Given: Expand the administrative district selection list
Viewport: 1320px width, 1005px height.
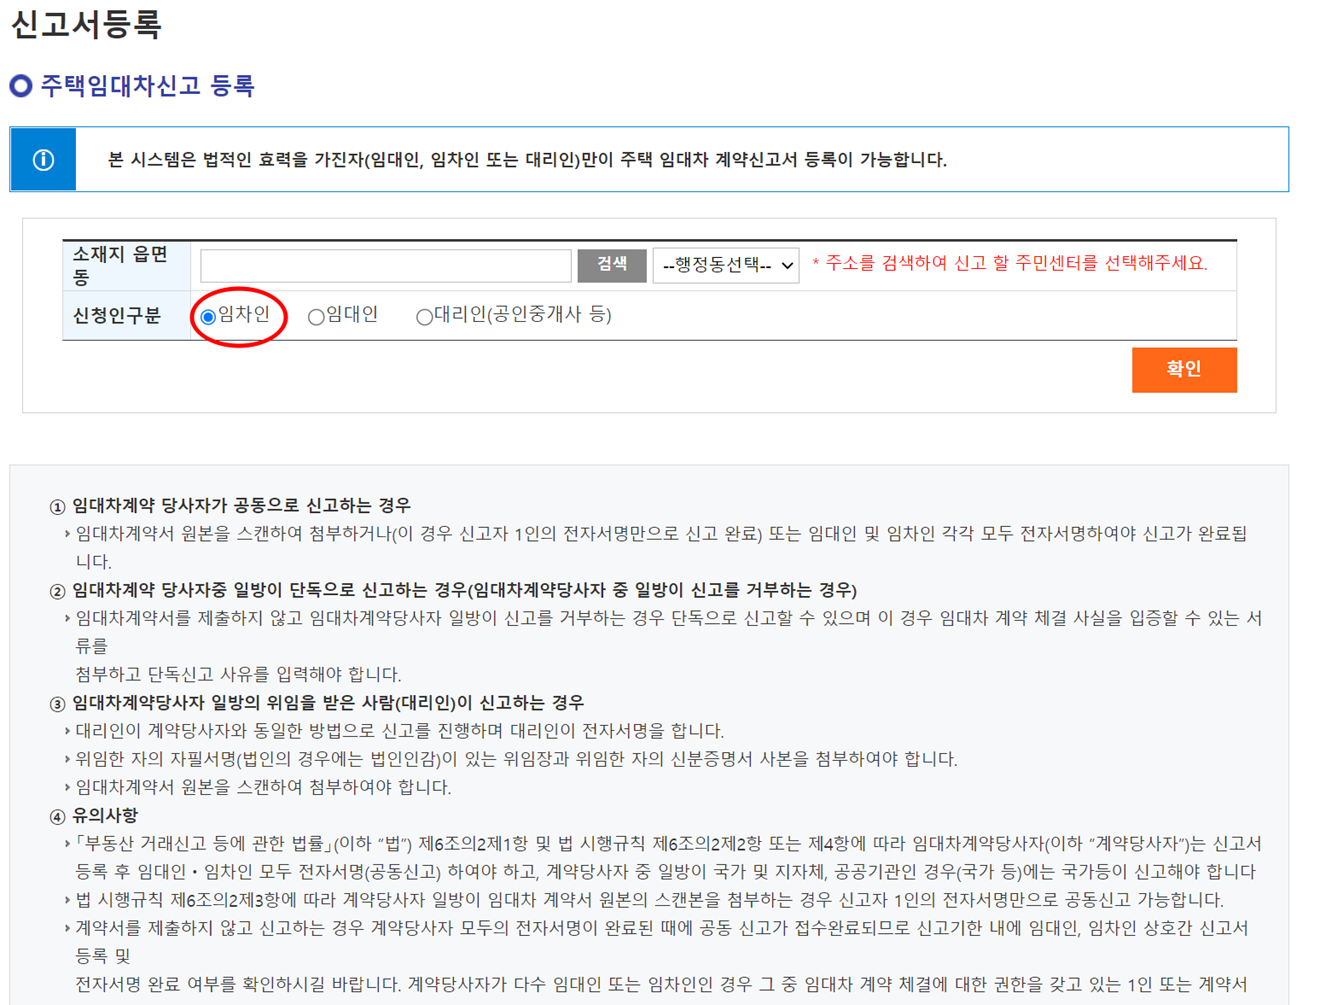Looking at the screenshot, I should [x=725, y=264].
